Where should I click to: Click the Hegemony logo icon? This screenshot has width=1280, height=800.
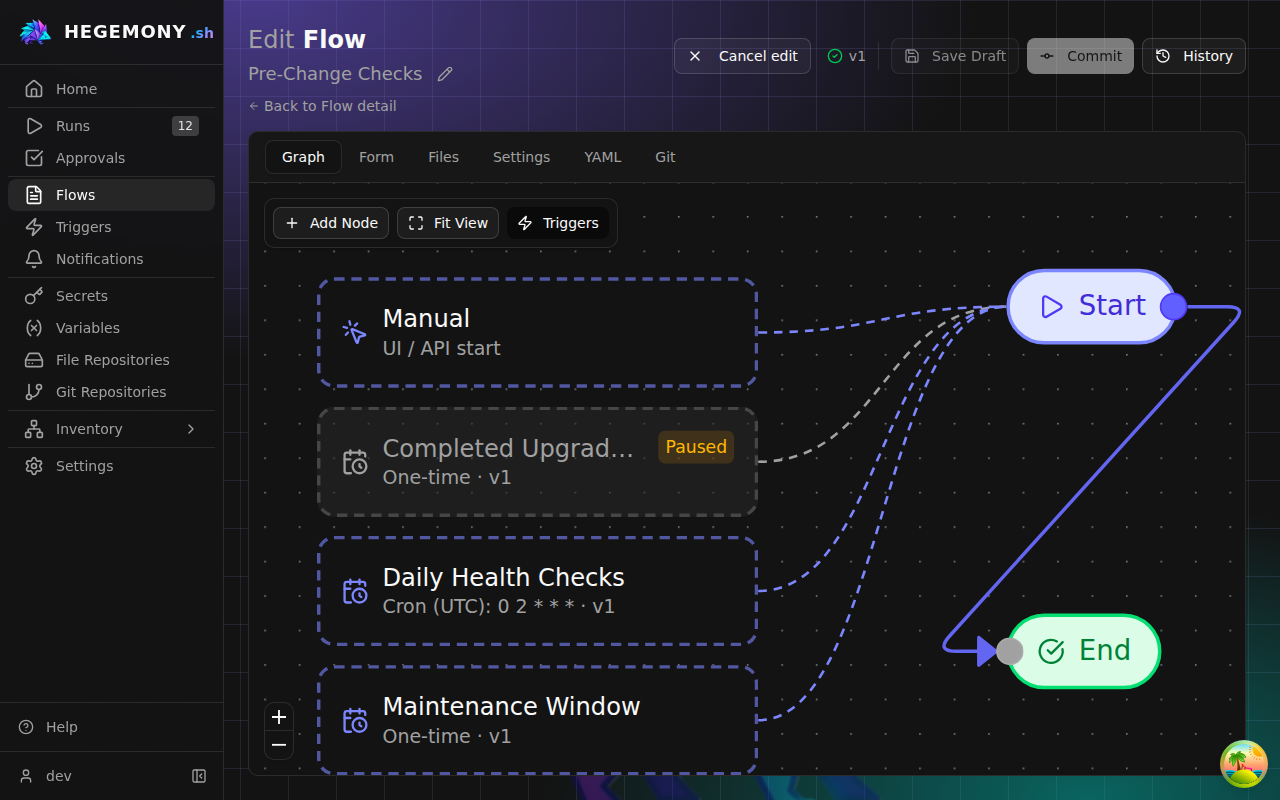pyautogui.click(x=35, y=32)
